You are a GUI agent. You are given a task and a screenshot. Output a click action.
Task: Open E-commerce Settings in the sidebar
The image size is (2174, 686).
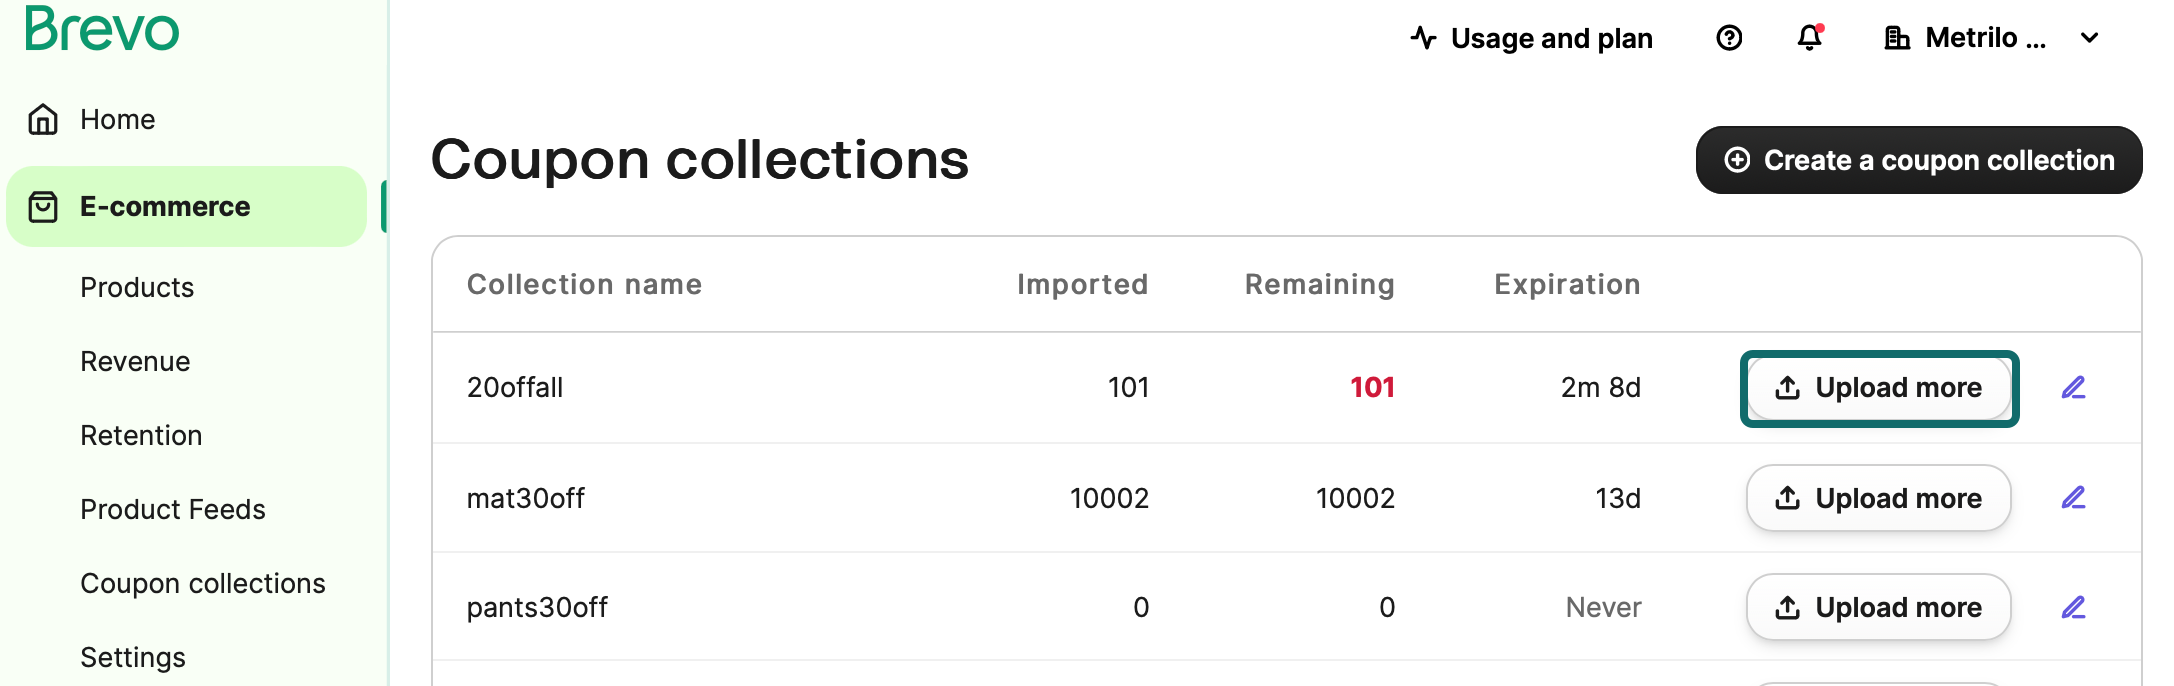[x=133, y=657]
